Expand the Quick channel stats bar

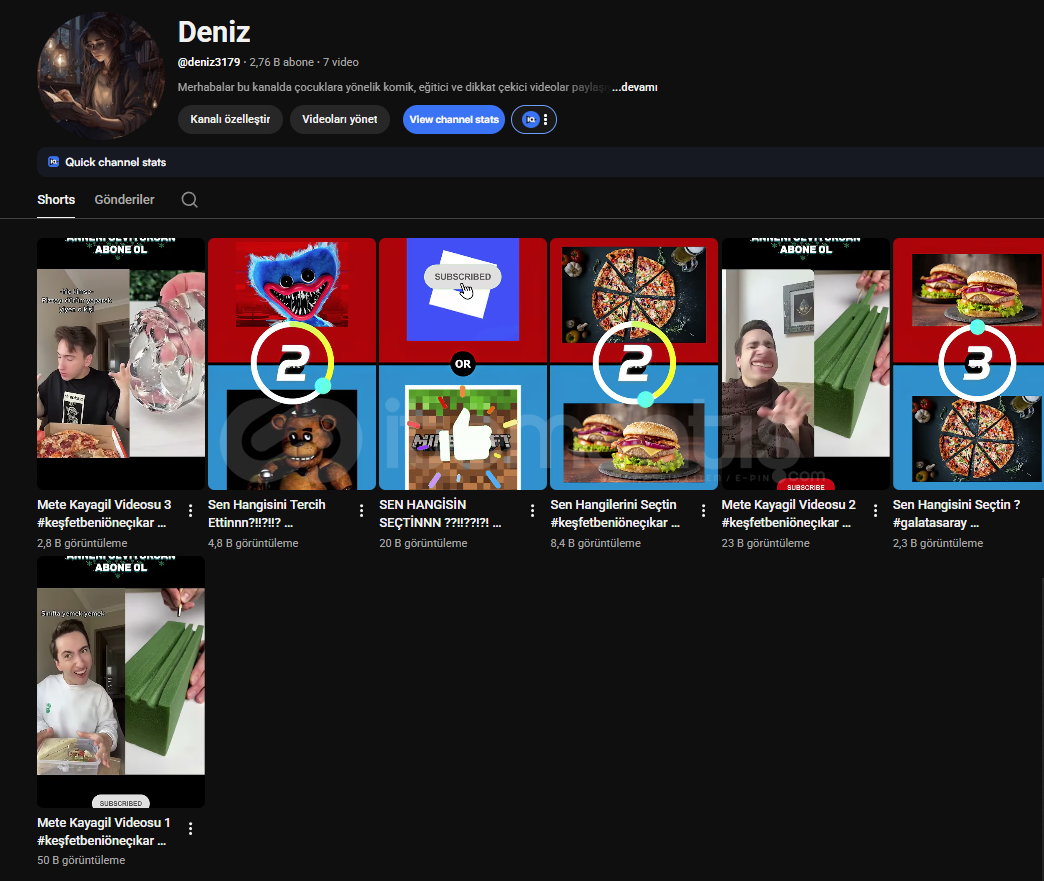click(x=115, y=162)
